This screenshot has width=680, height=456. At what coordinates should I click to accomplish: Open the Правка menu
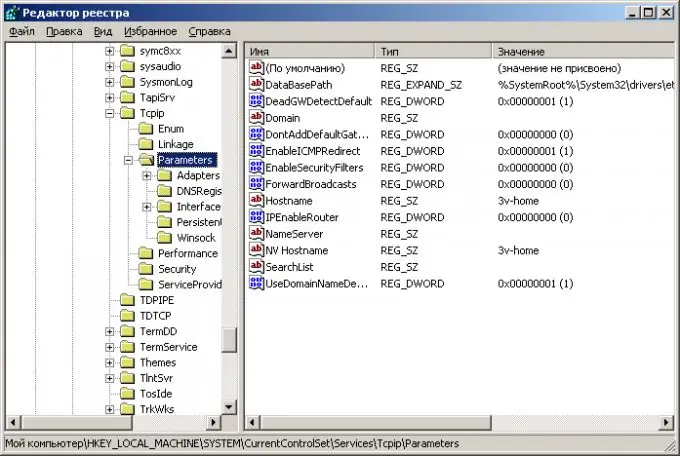point(64,31)
